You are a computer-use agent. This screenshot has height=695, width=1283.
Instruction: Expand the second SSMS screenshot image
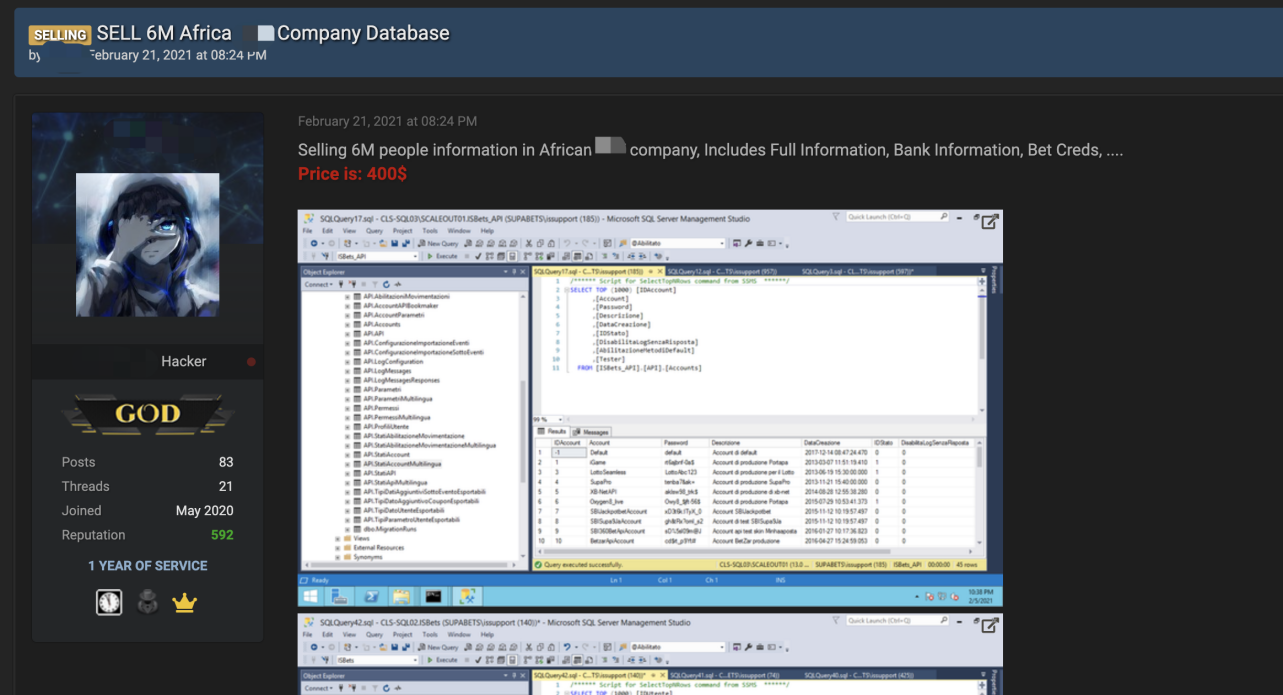pos(989,626)
